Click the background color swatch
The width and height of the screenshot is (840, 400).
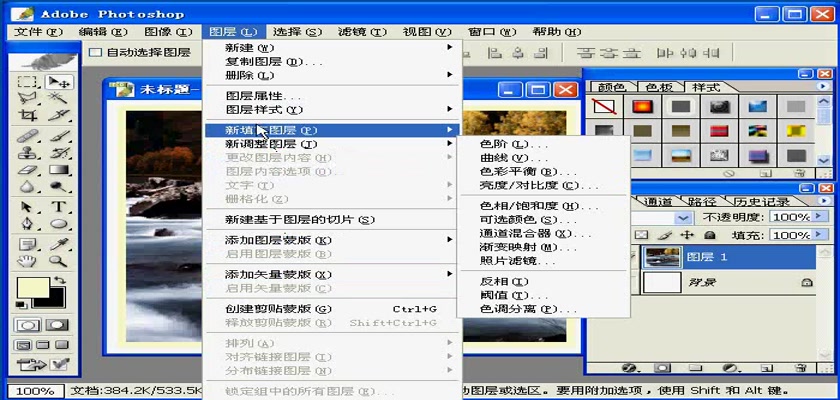coord(56,303)
